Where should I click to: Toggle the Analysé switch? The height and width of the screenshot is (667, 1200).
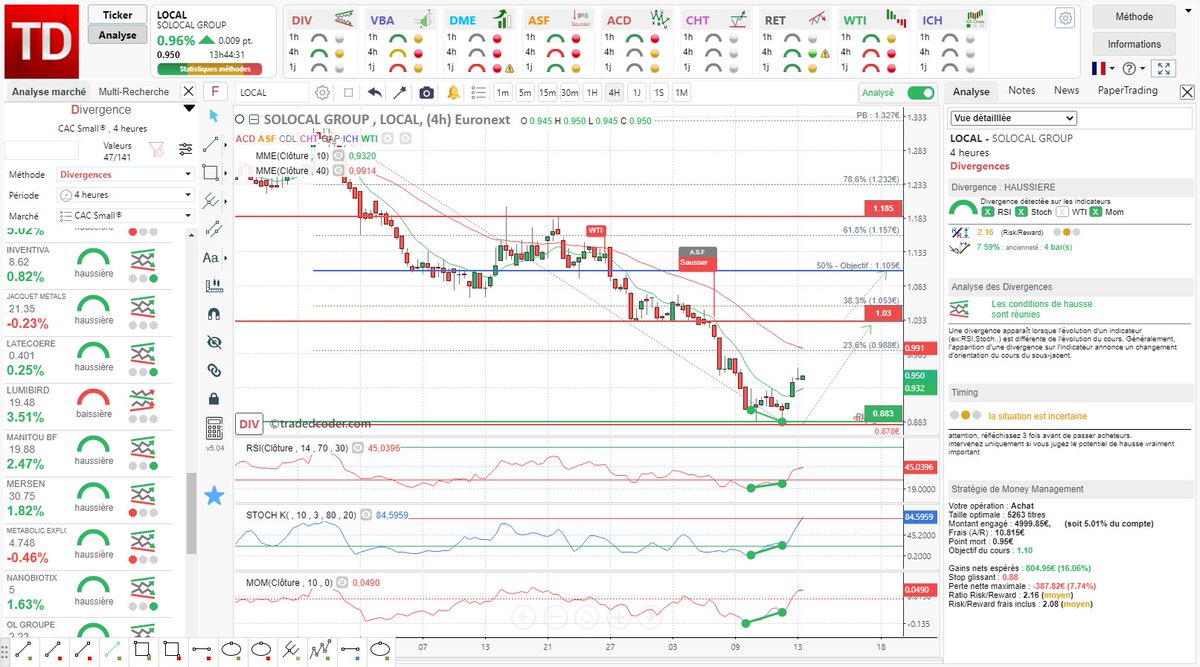[920, 92]
